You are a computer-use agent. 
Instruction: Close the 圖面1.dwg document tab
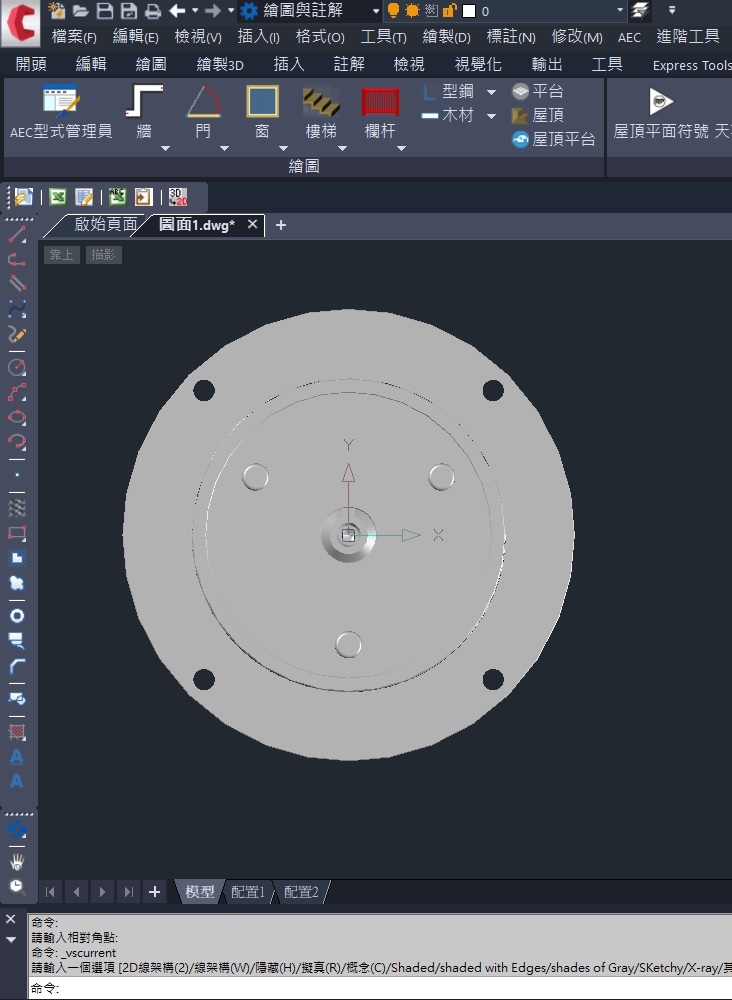point(253,224)
